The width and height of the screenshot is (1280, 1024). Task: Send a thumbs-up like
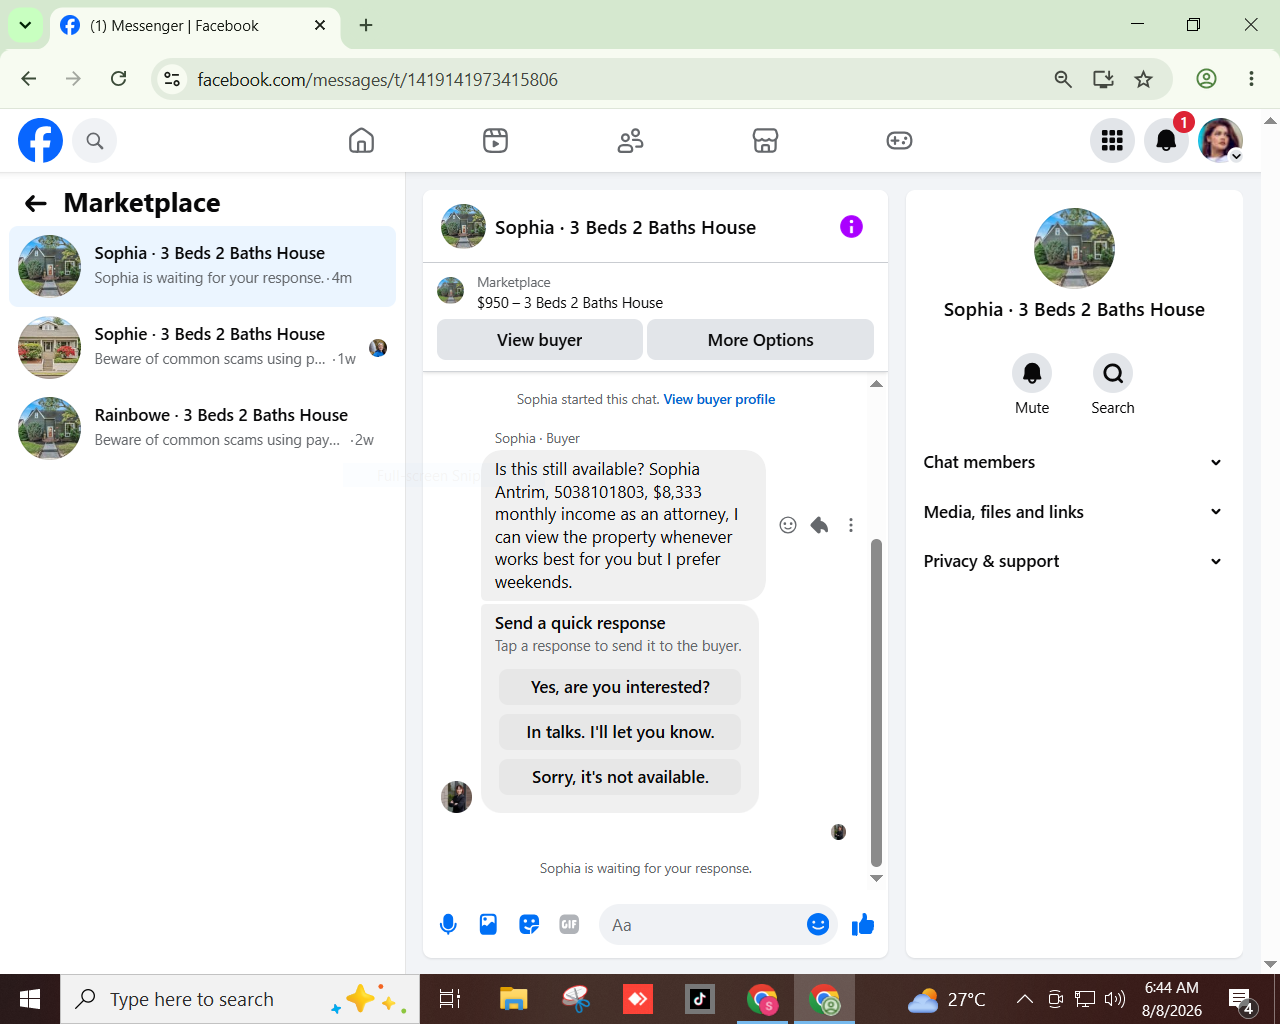[863, 925]
